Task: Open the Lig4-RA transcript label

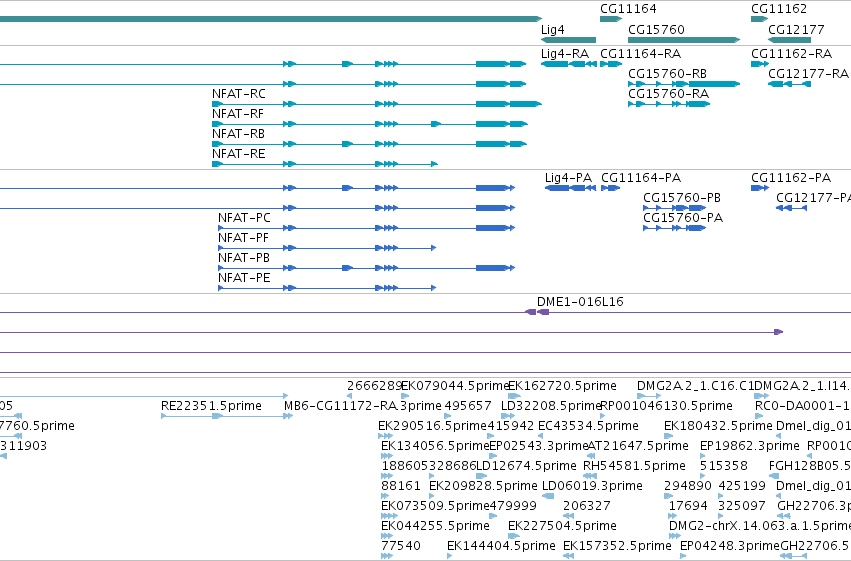Action: click(x=565, y=54)
